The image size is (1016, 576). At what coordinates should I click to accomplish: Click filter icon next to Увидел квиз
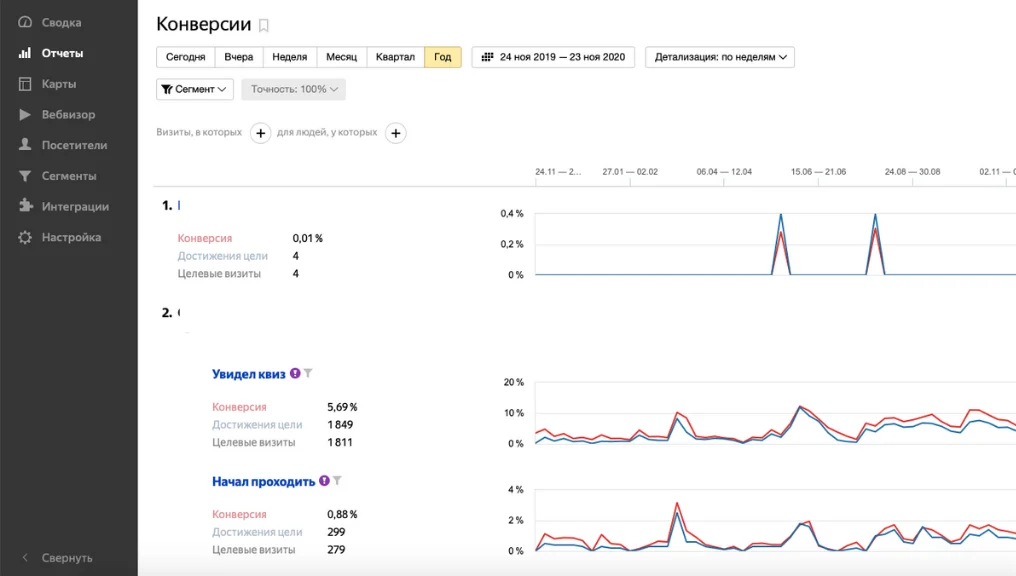click(x=308, y=373)
